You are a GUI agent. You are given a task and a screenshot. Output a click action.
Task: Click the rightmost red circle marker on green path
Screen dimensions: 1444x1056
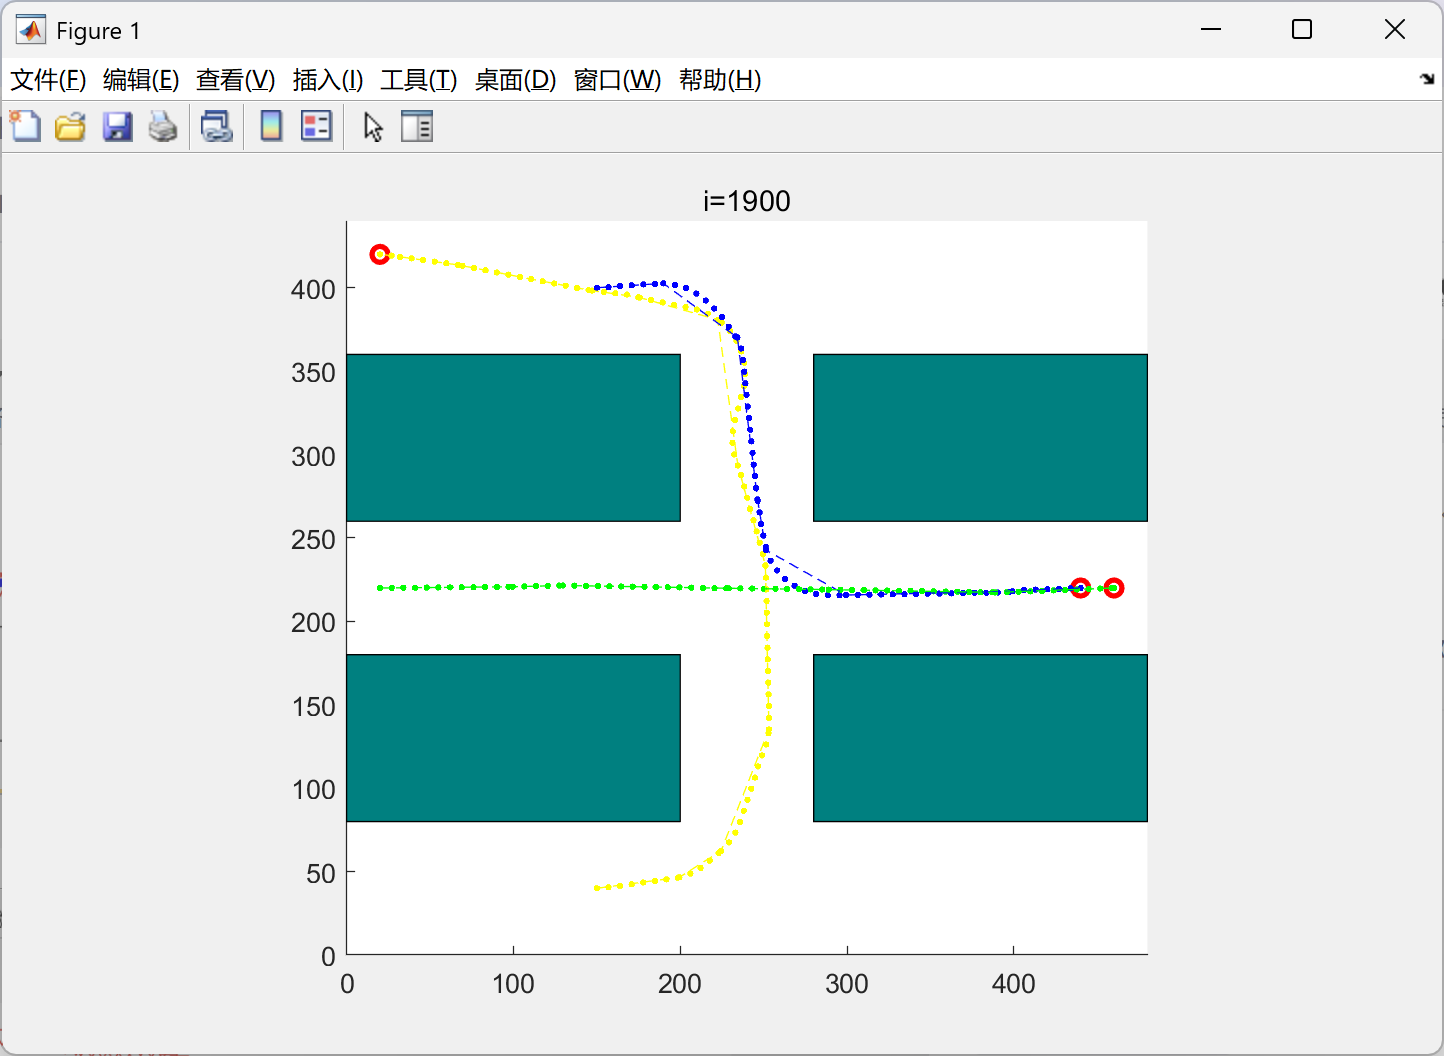pyautogui.click(x=1113, y=588)
